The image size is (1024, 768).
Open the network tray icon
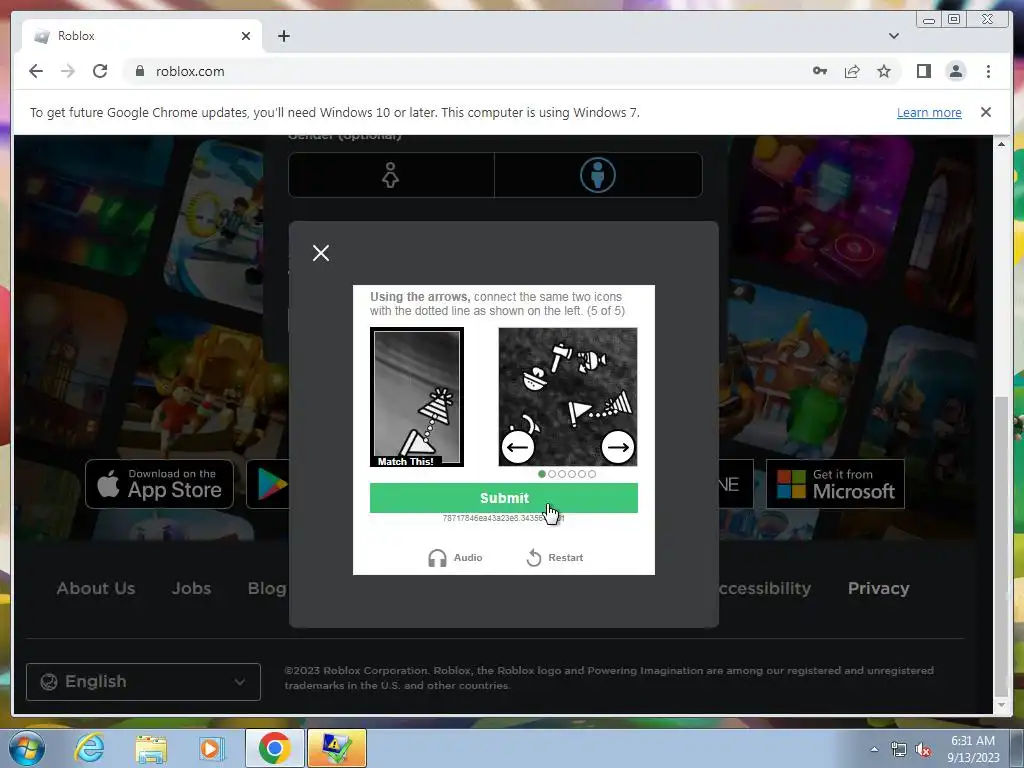point(899,750)
